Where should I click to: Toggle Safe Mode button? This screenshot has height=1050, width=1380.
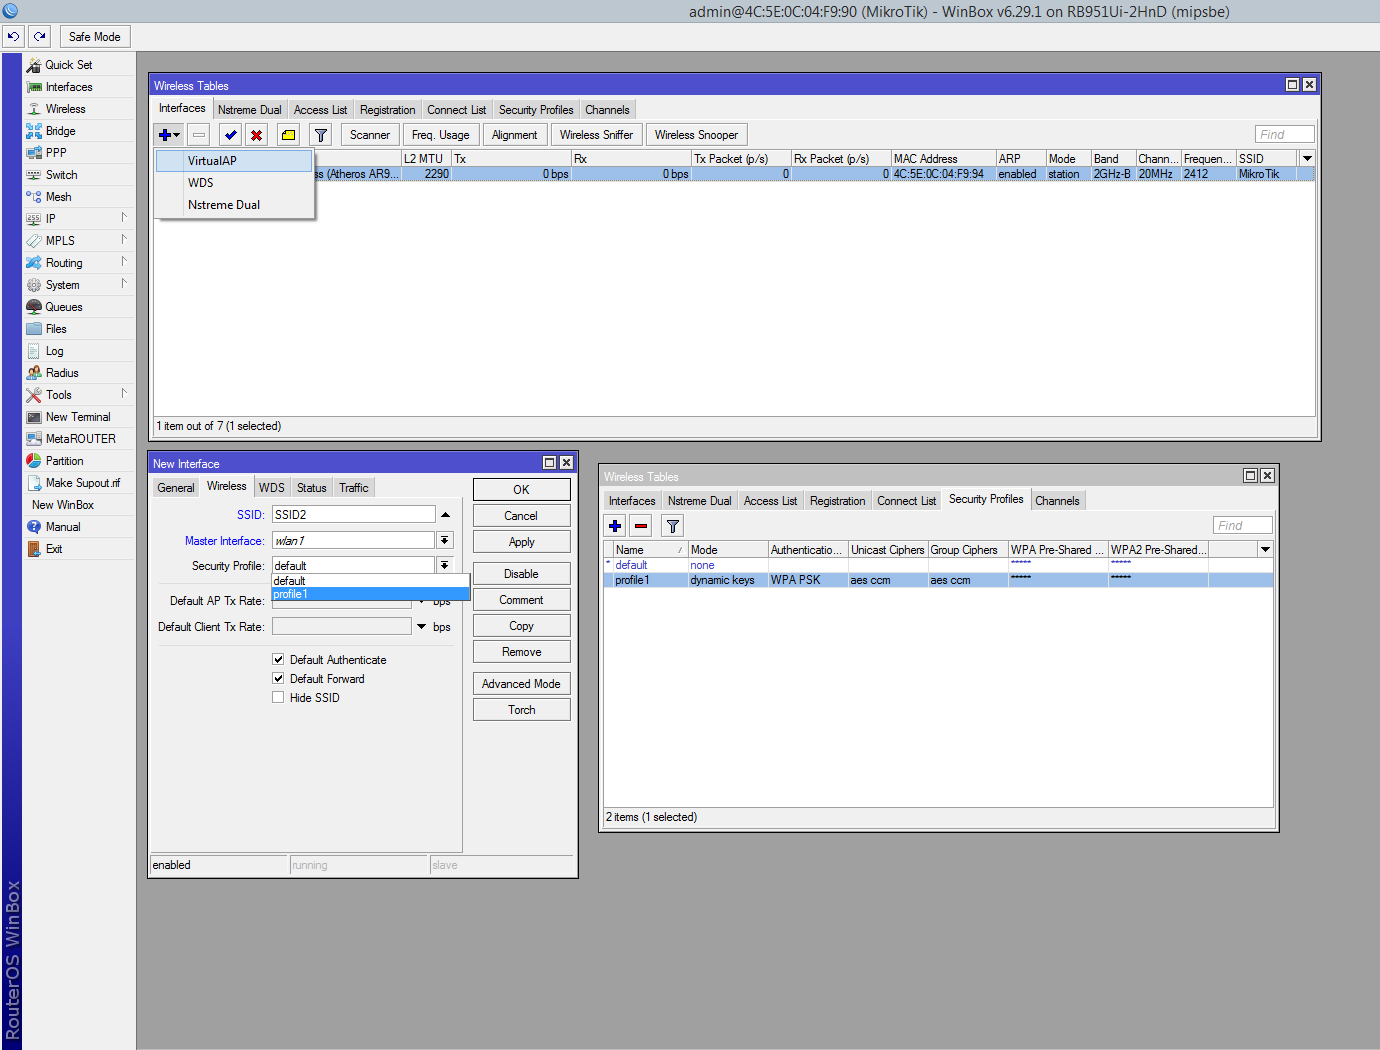[95, 37]
